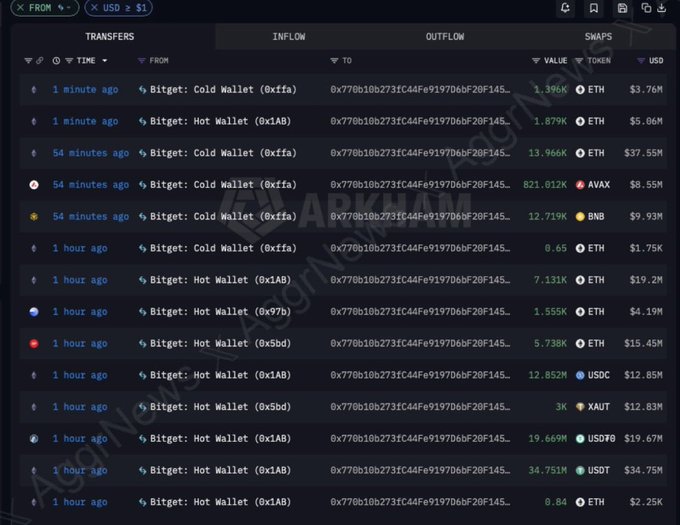Click the 34.751M USDT value
The width and height of the screenshot is (680, 525).
[547, 470]
